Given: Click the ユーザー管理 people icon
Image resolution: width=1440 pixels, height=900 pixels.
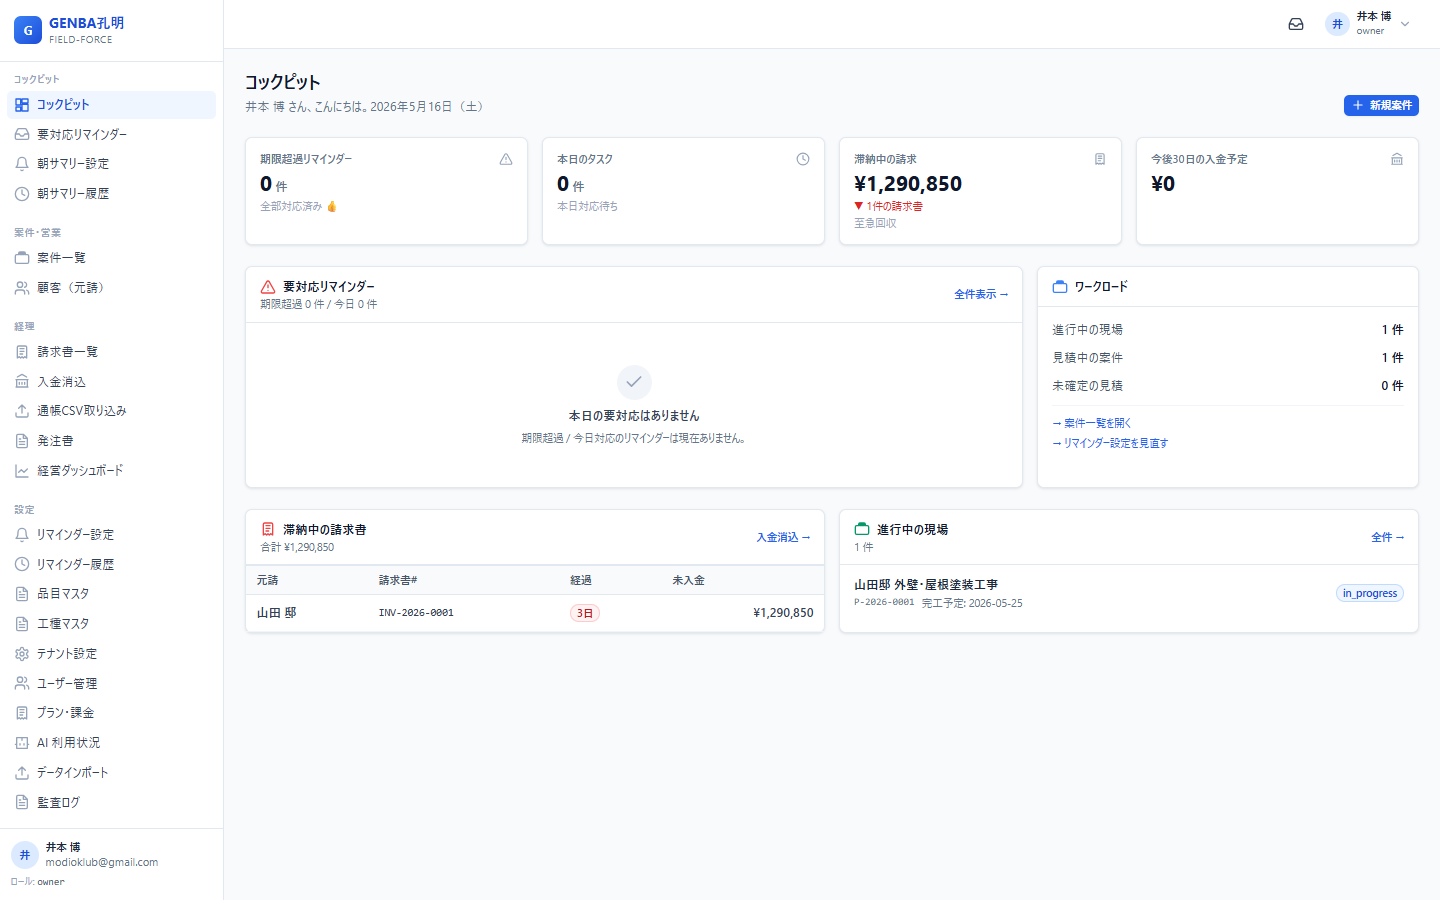Looking at the screenshot, I should pos(22,684).
